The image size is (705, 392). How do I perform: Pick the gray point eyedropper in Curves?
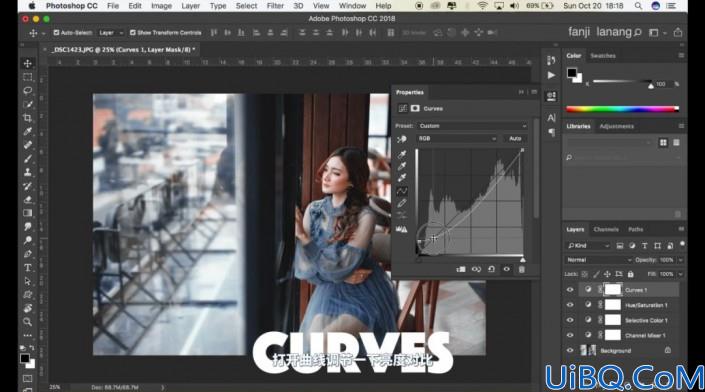(x=402, y=166)
